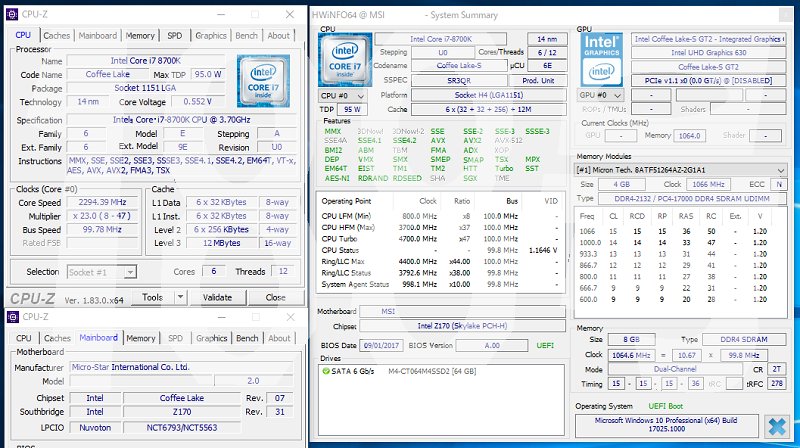
Task: Open the CPU #0 selector in HWiNFO64
Action: point(343,95)
